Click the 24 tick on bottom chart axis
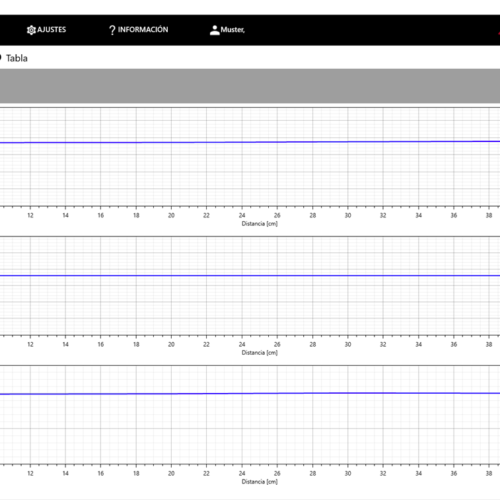This screenshot has width=500, height=500. (x=242, y=473)
